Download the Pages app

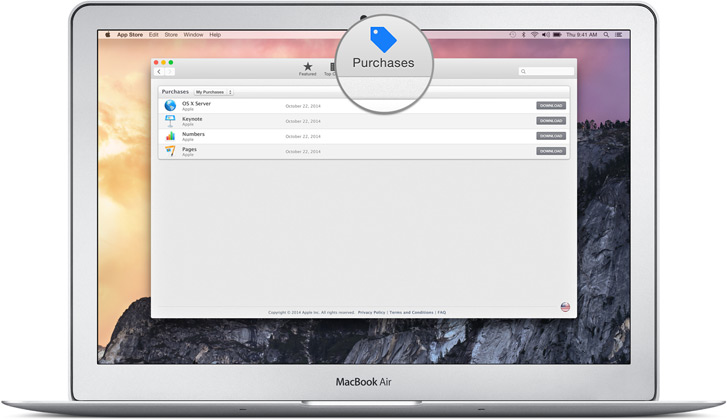point(551,151)
